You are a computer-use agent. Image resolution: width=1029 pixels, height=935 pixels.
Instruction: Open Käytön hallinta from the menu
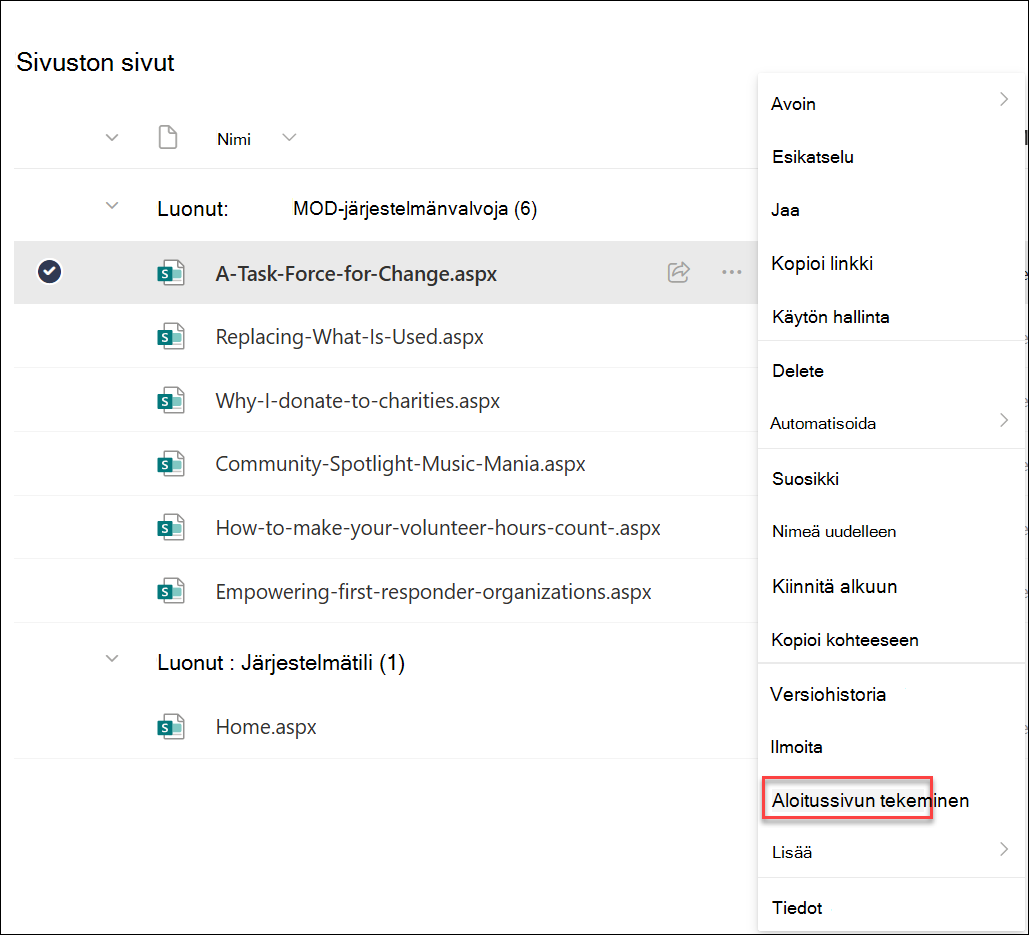[x=831, y=317]
